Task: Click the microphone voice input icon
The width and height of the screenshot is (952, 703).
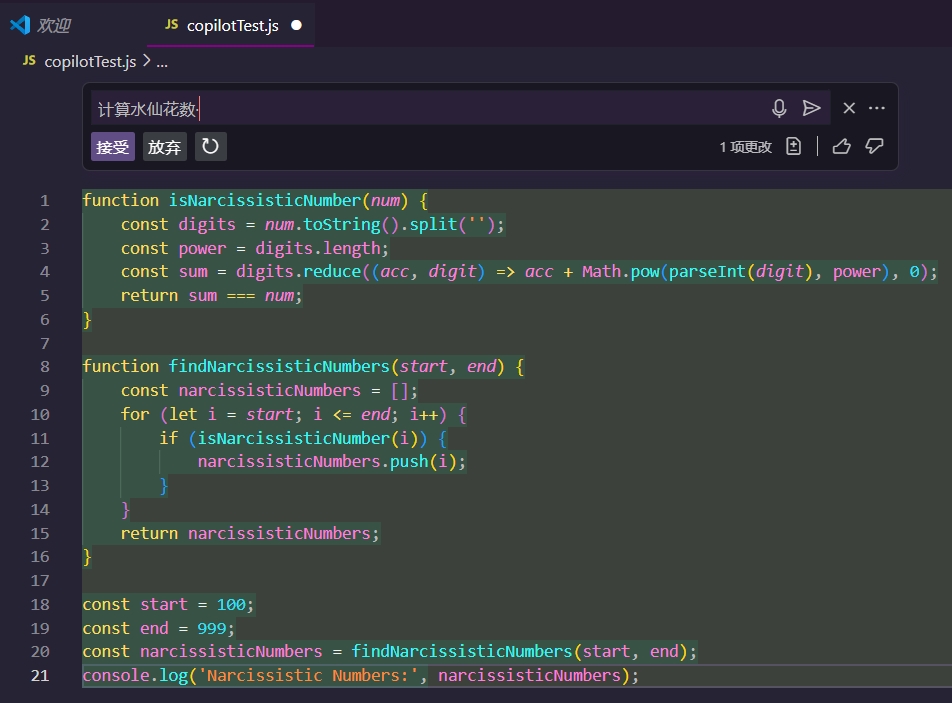Action: 779,108
